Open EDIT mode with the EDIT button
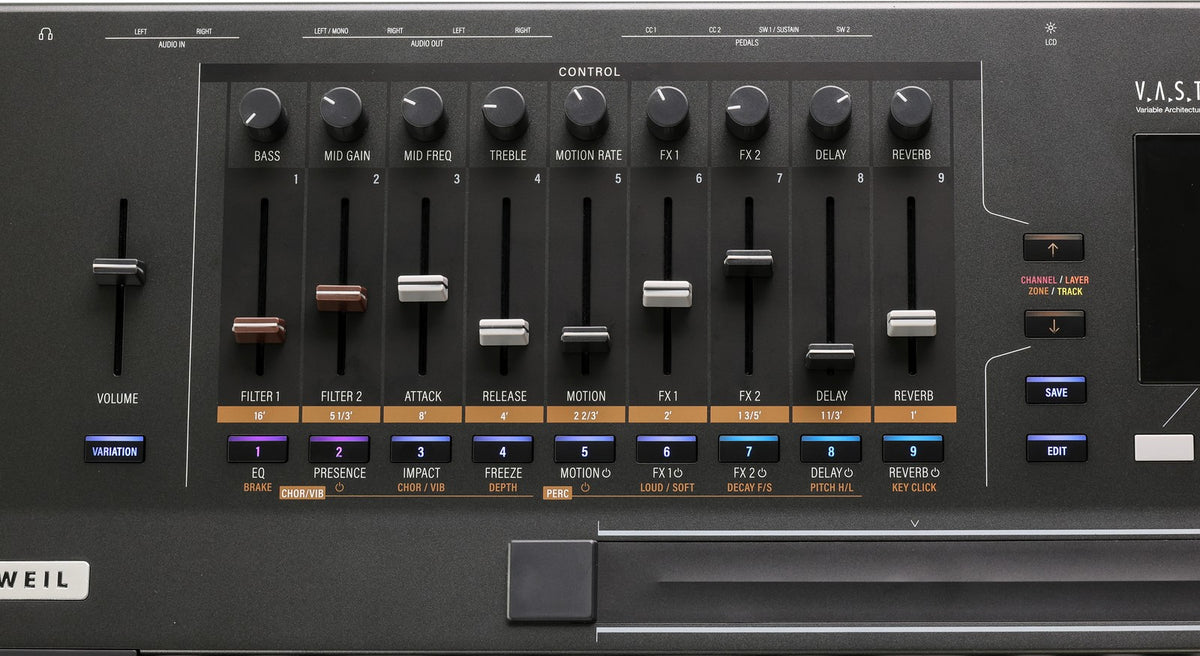The height and width of the screenshot is (656, 1200). tap(1056, 448)
